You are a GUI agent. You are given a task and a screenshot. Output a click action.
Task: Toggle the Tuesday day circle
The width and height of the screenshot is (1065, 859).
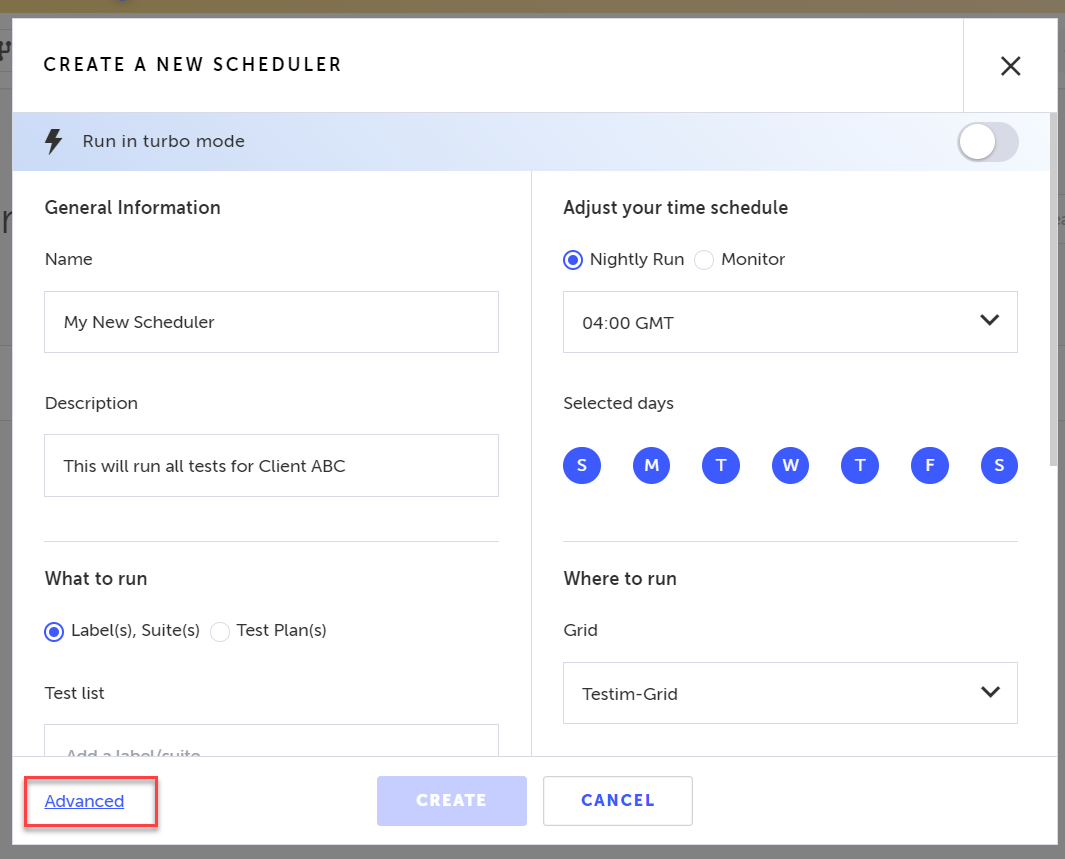tap(721, 465)
